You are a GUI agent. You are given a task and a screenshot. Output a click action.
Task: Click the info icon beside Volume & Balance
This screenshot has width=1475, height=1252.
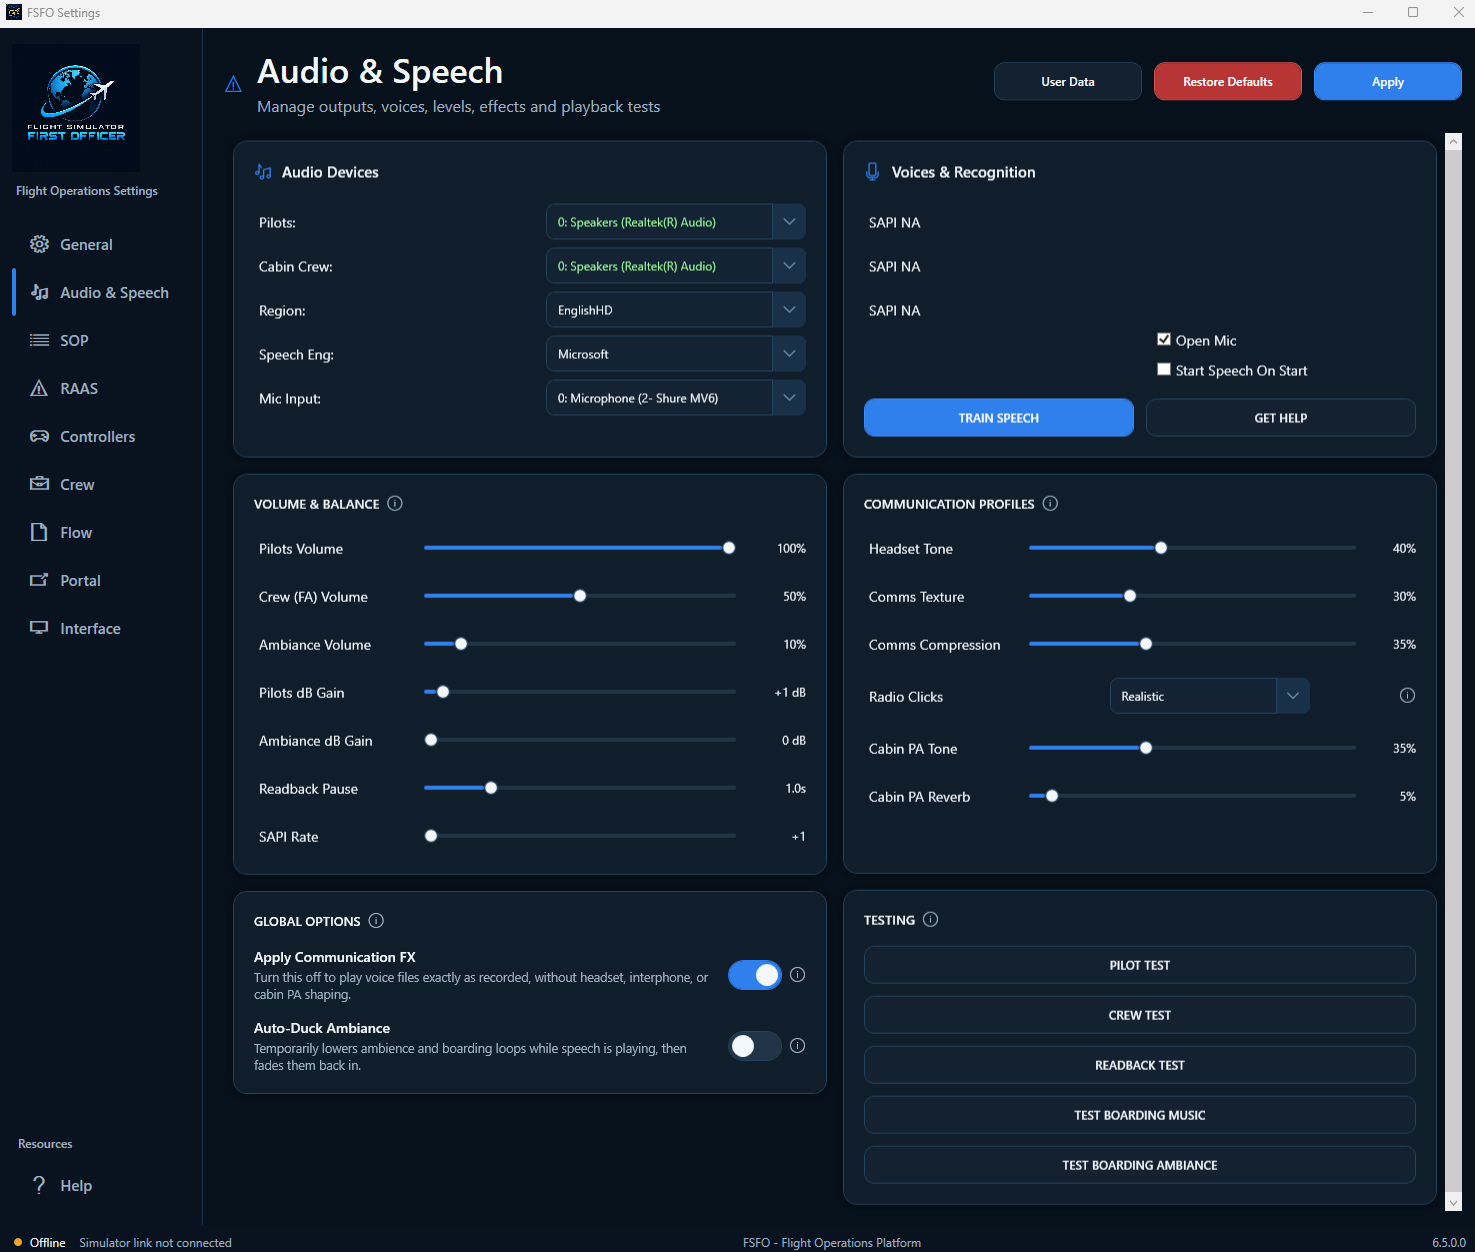pos(395,503)
